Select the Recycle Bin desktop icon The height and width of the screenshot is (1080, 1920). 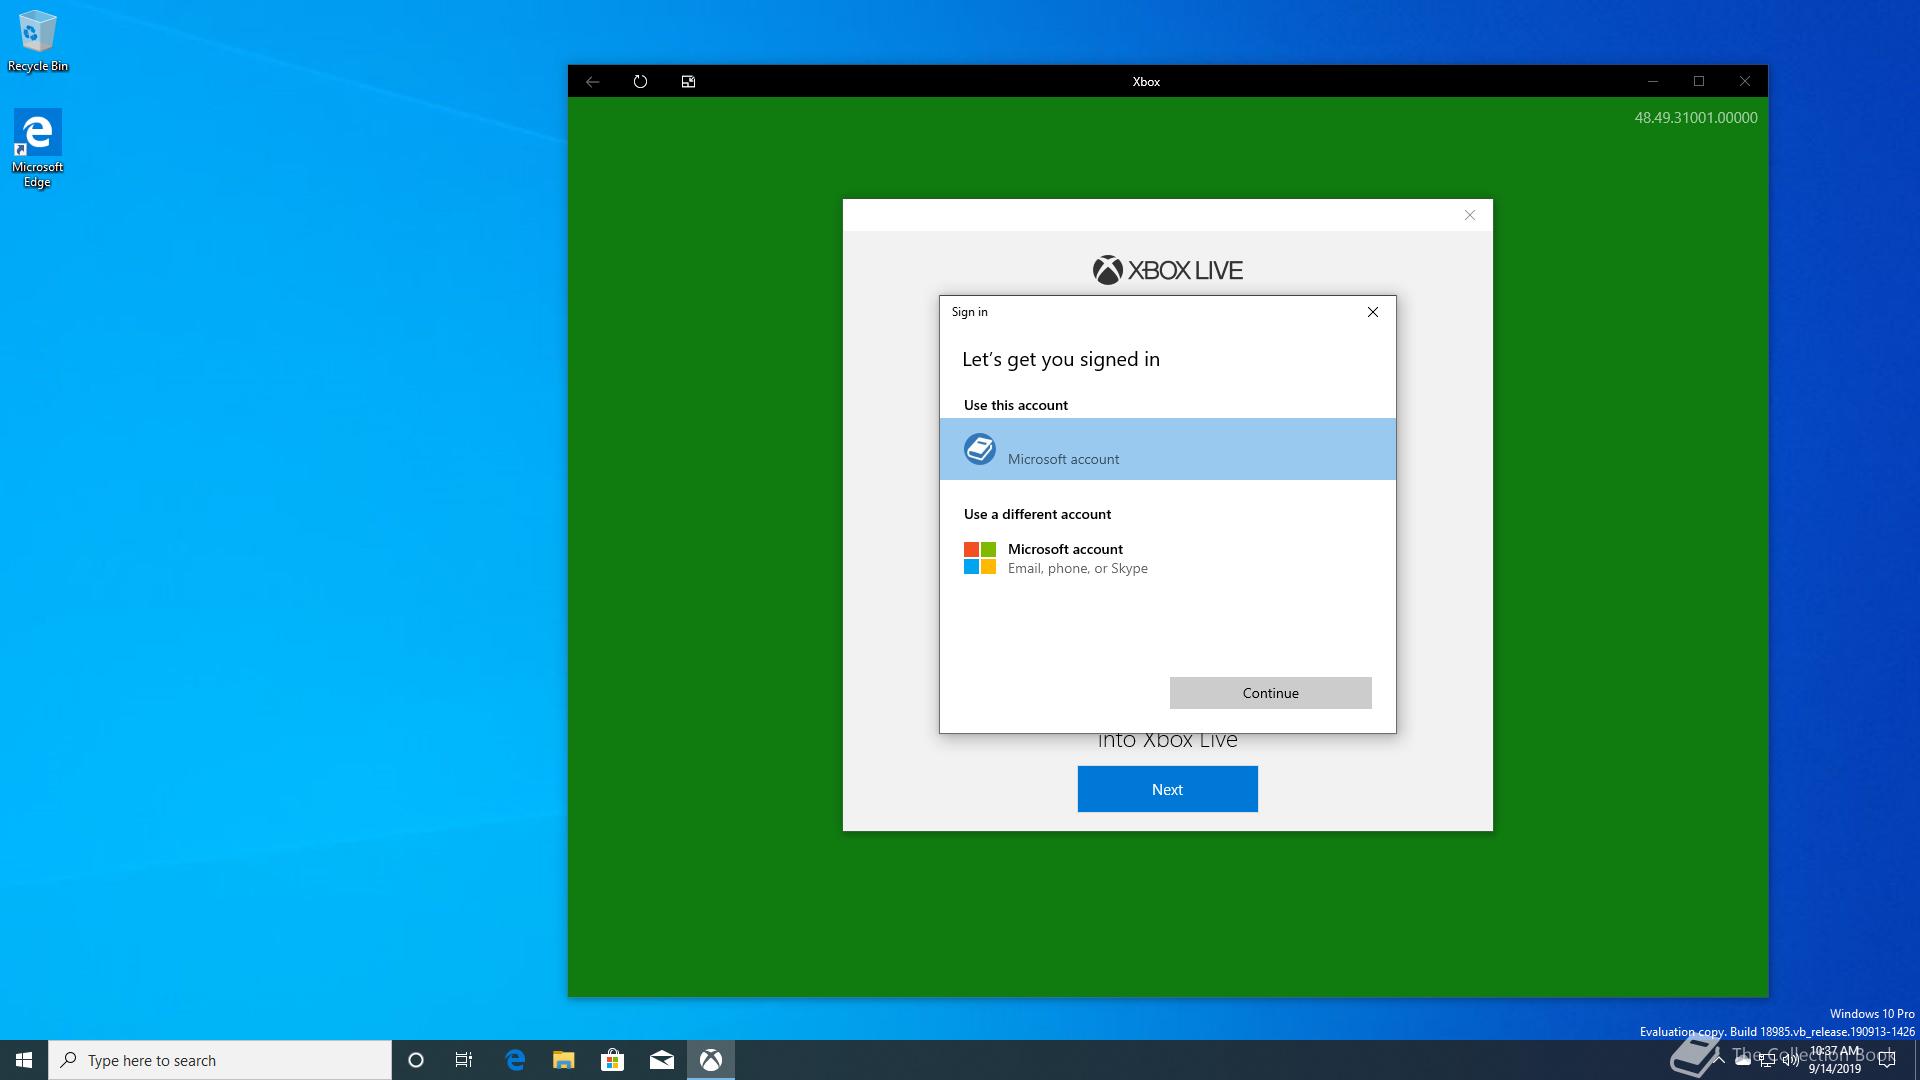[38, 42]
